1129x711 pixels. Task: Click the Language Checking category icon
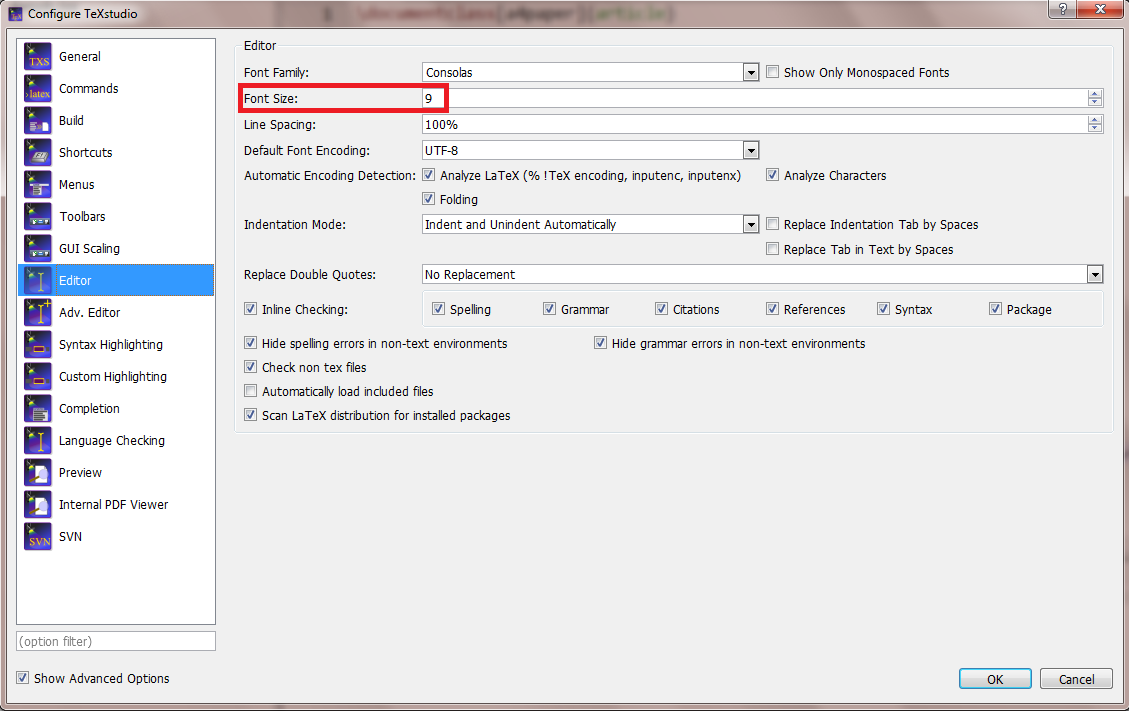pos(38,441)
